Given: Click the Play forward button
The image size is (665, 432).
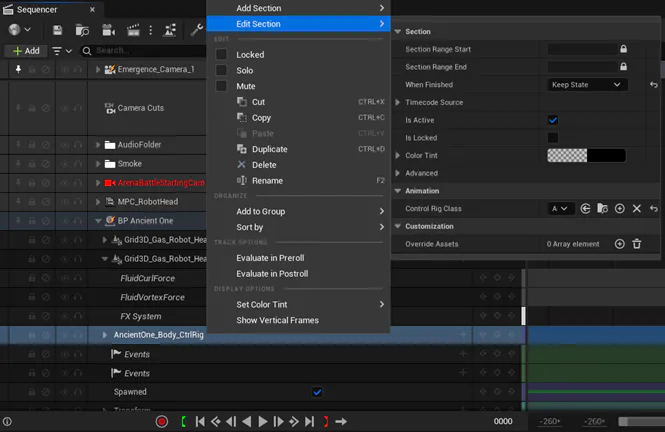Looking at the screenshot, I should [x=263, y=421].
